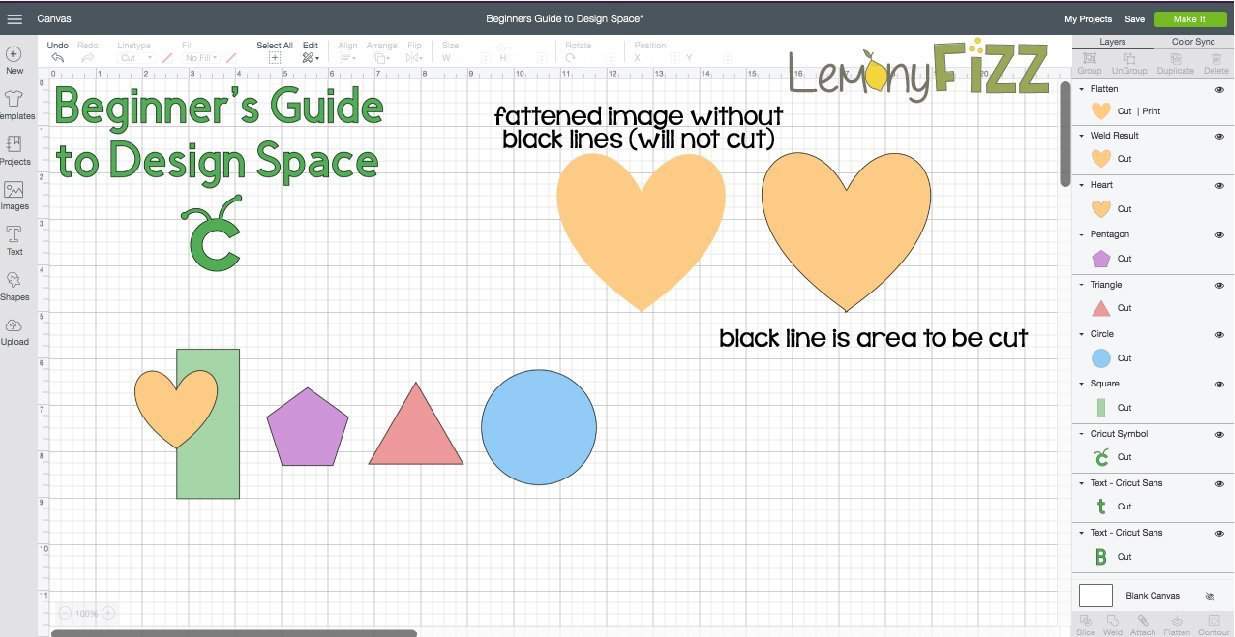Open the Images library
The image size is (1235, 637).
[x=14, y=196]
